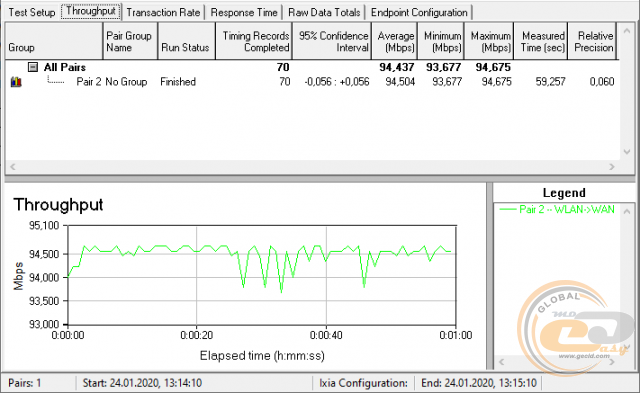Click End time in status bar
This screenshot has width=640, height=393.
pos(479,383)
